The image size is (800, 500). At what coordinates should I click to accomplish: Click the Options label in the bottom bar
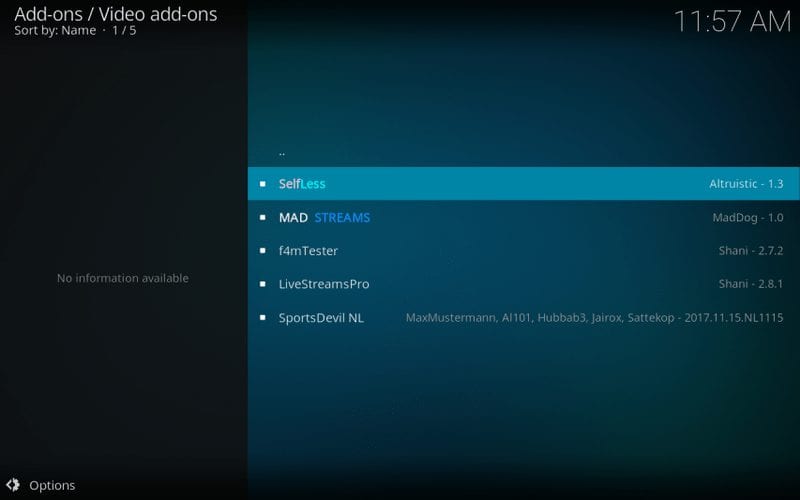[52, 485]
